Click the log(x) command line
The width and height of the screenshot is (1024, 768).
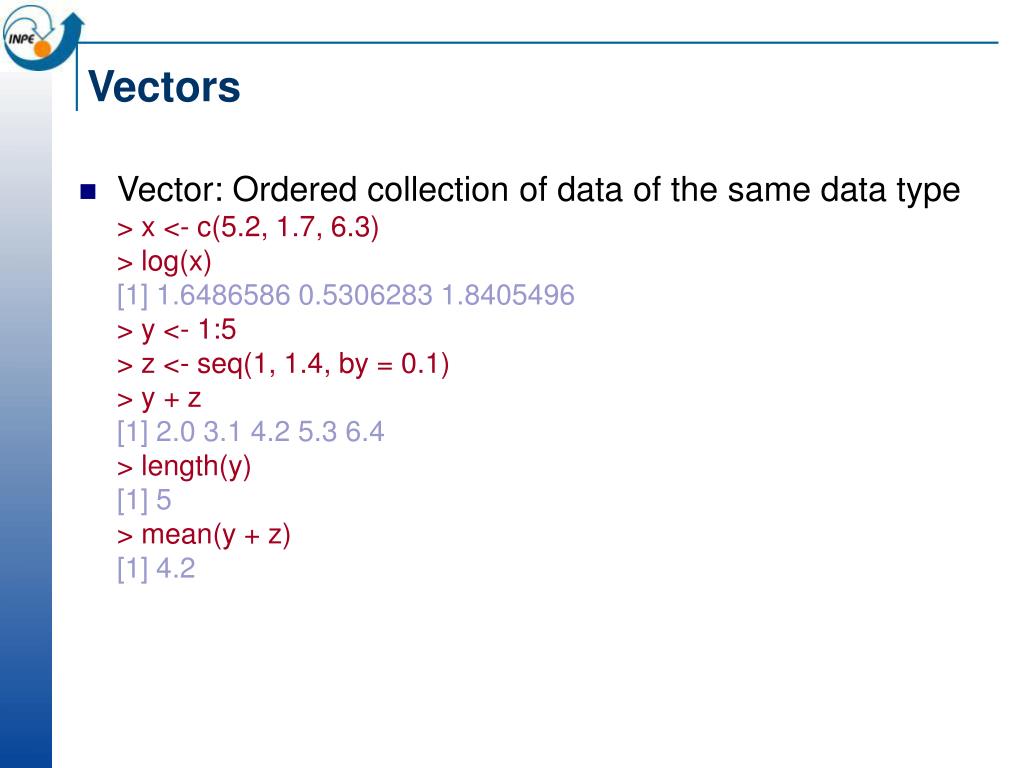point(164,262)
